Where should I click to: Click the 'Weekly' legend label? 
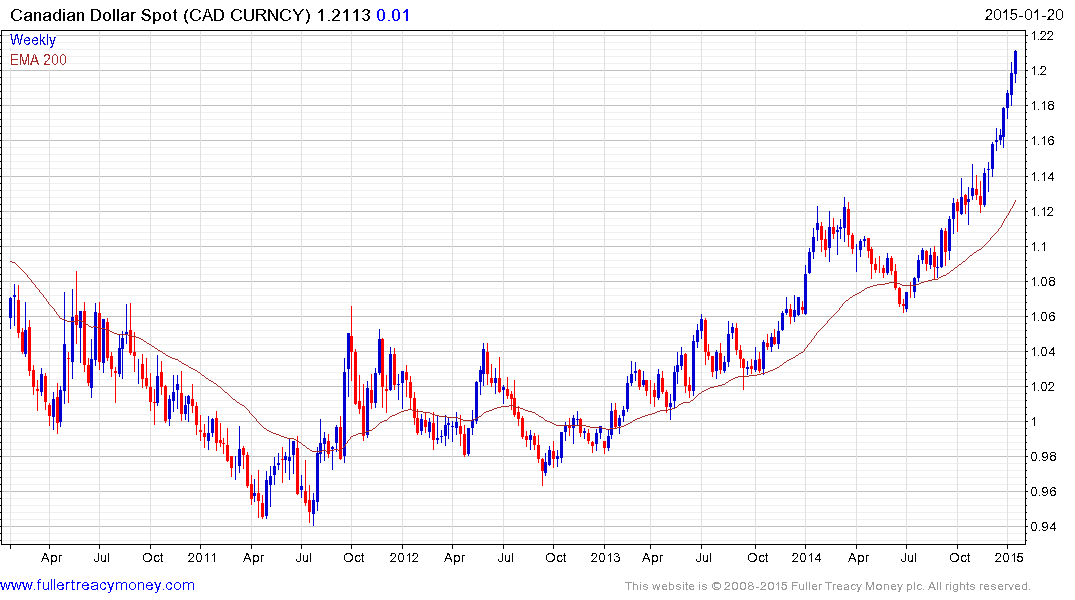33,40
